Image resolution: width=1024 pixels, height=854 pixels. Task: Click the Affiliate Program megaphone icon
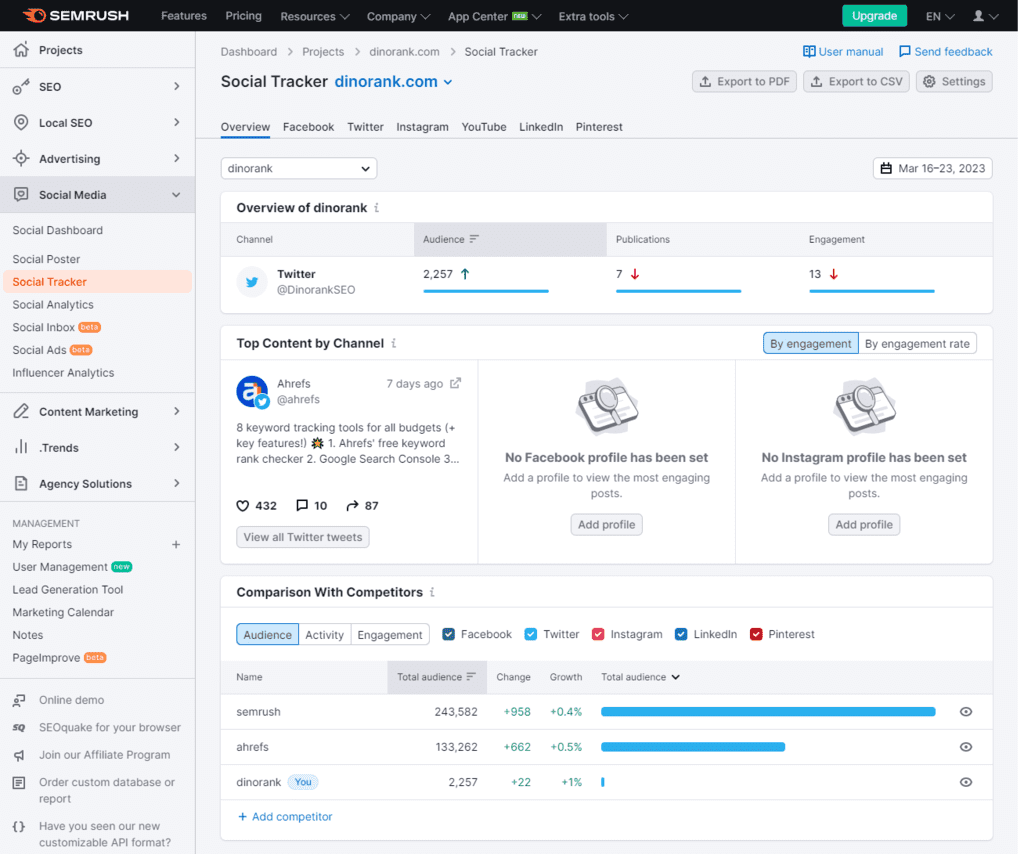[19, 755]
